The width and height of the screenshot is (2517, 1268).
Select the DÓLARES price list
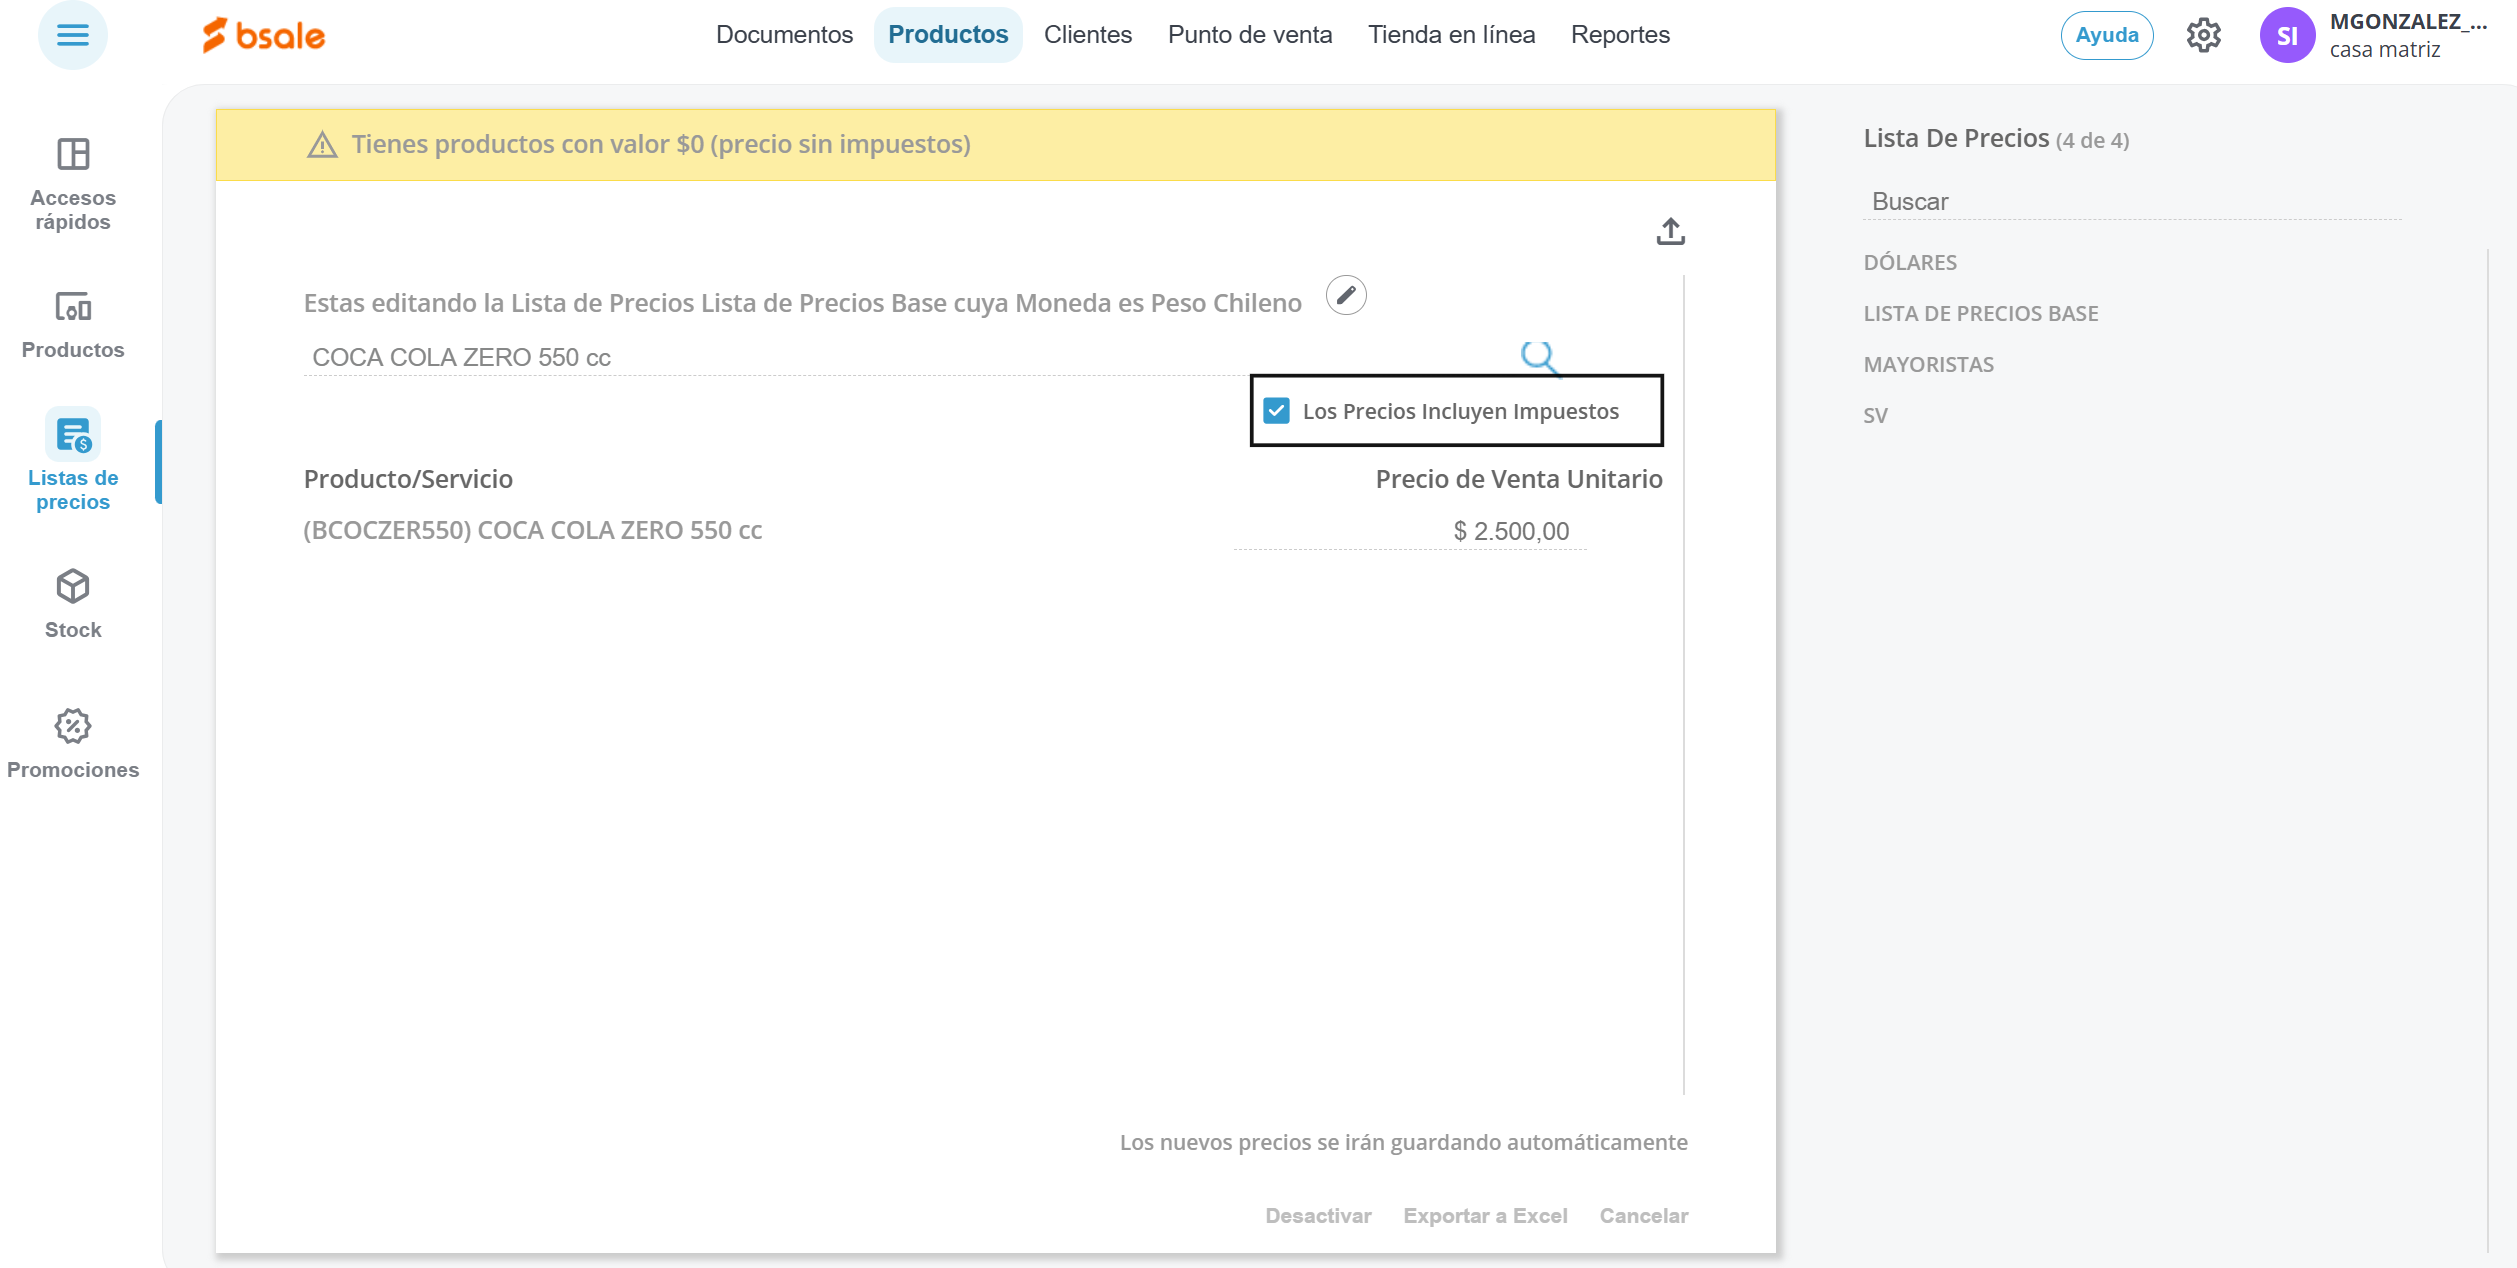[x=1909, y=263]
